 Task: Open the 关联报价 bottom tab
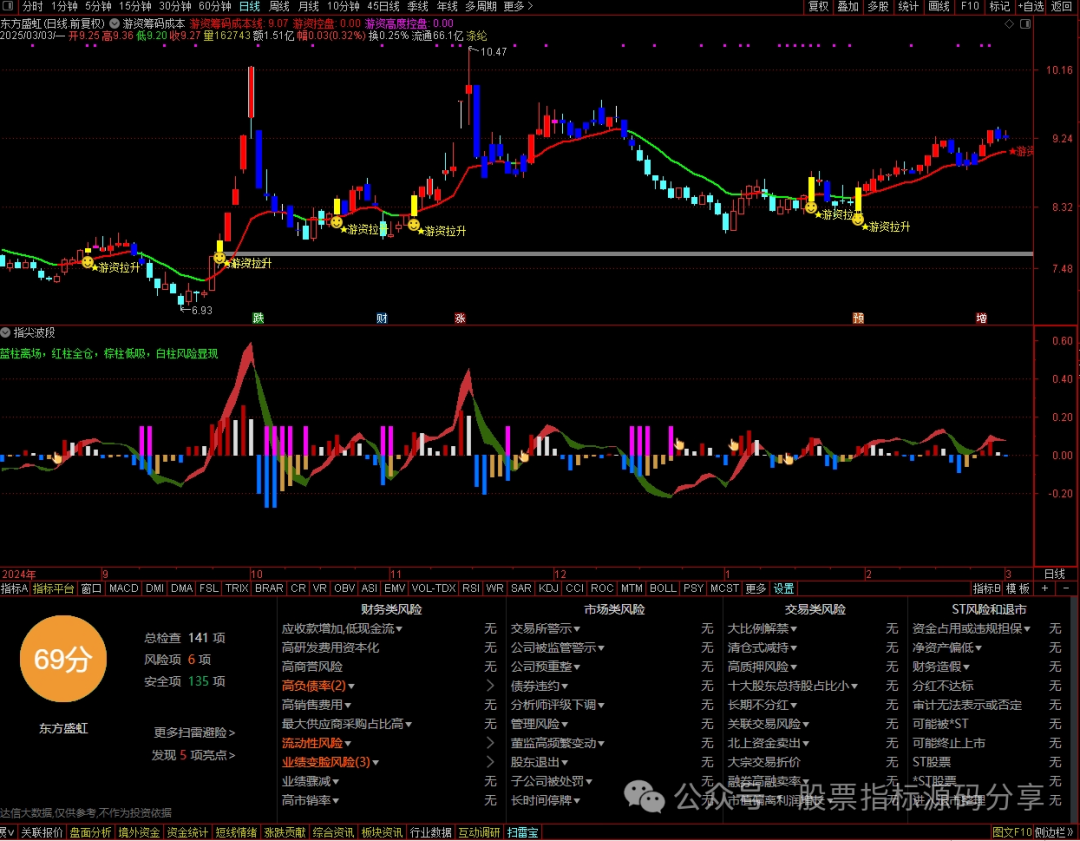tap(42, 832)
